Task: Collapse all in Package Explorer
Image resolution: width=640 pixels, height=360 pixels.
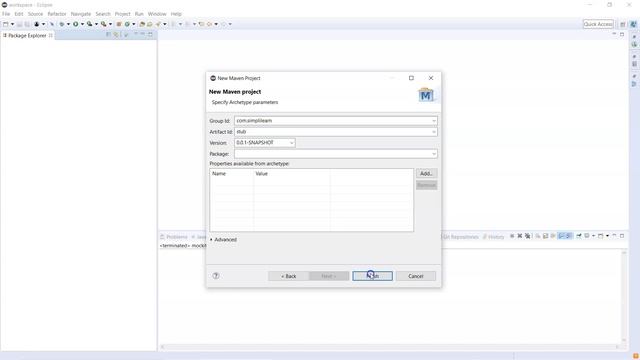Action: (x=108, y=35)
